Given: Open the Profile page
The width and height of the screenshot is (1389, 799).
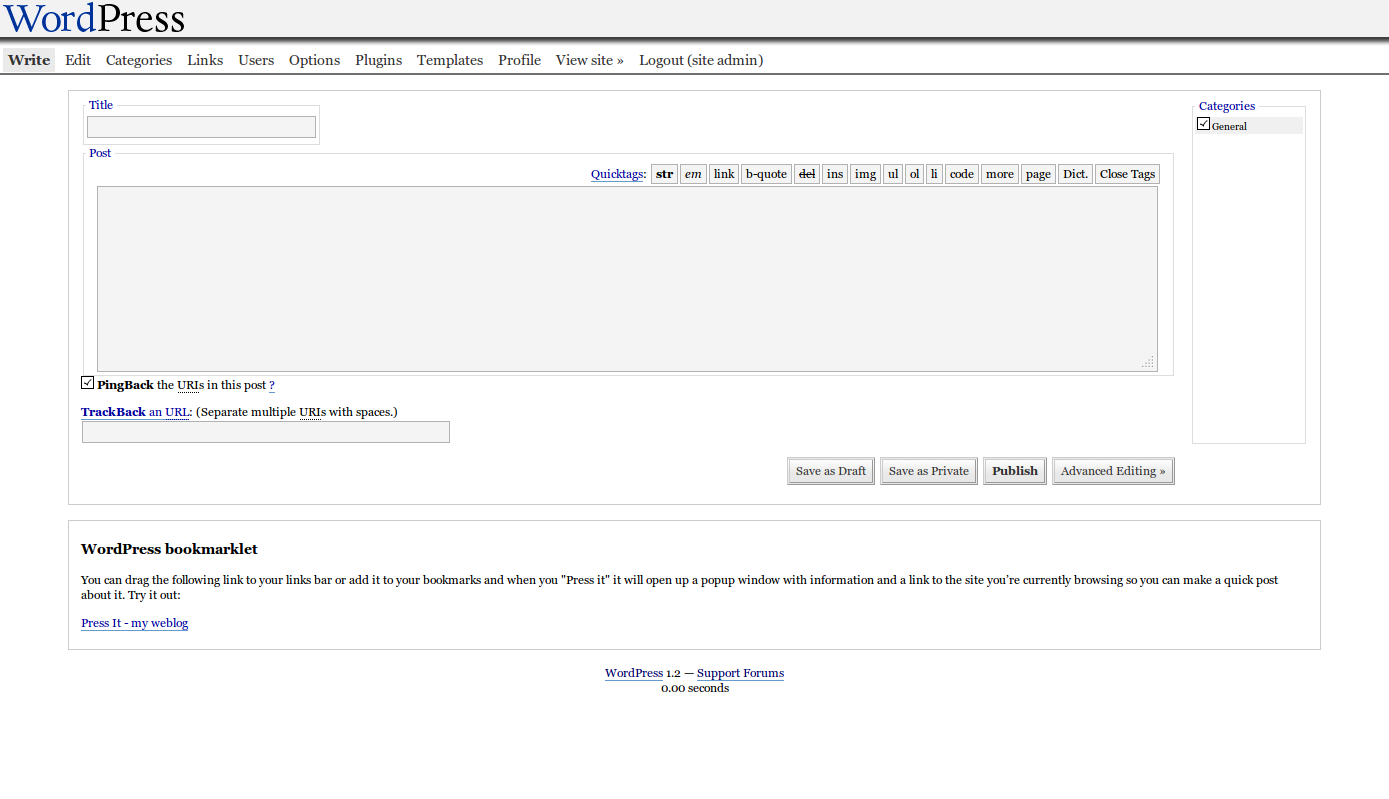Looking at the screenshot, I should pyautogui.click(x=520, y=60).
